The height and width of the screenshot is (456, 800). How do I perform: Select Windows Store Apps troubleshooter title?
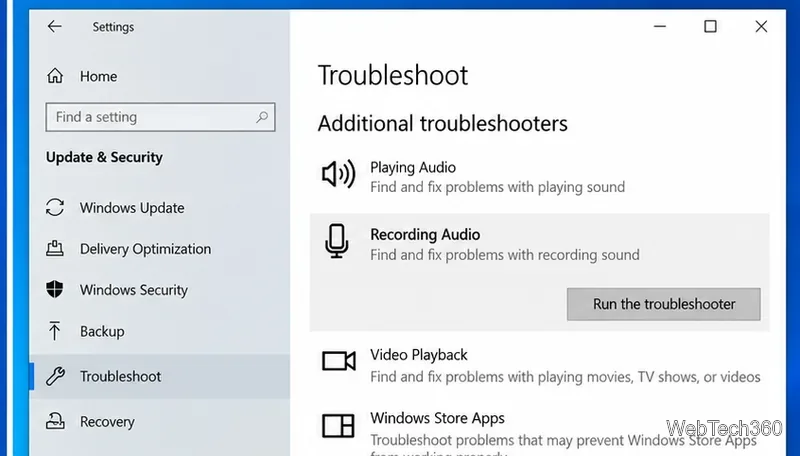point(437,418)
